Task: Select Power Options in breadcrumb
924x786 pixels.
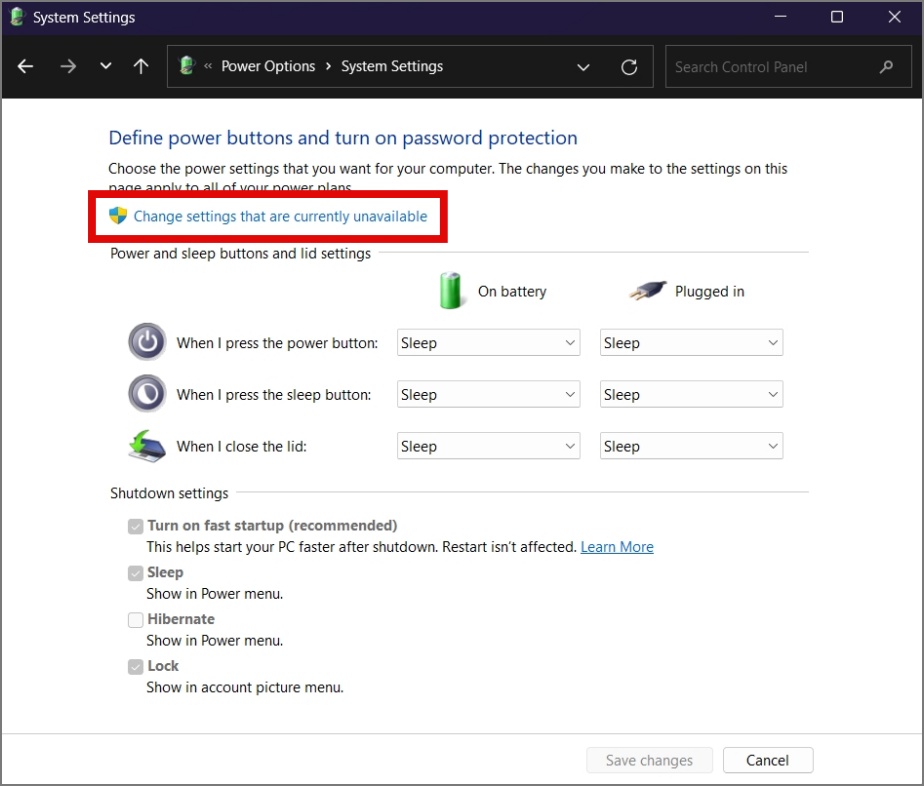Action: point(268,67)
